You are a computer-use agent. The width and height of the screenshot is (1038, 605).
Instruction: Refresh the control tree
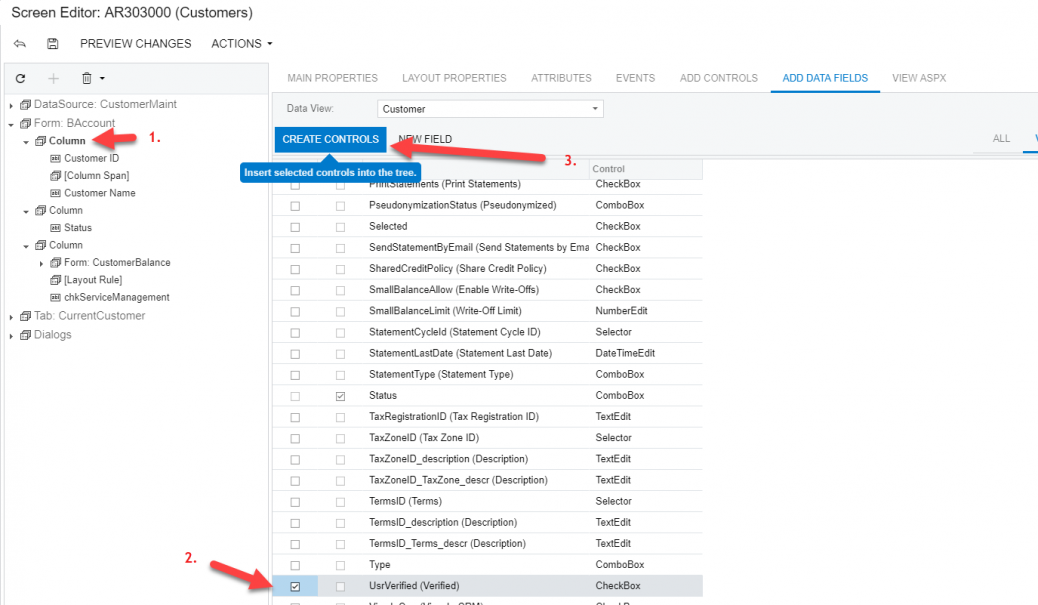tap(20, 78)
